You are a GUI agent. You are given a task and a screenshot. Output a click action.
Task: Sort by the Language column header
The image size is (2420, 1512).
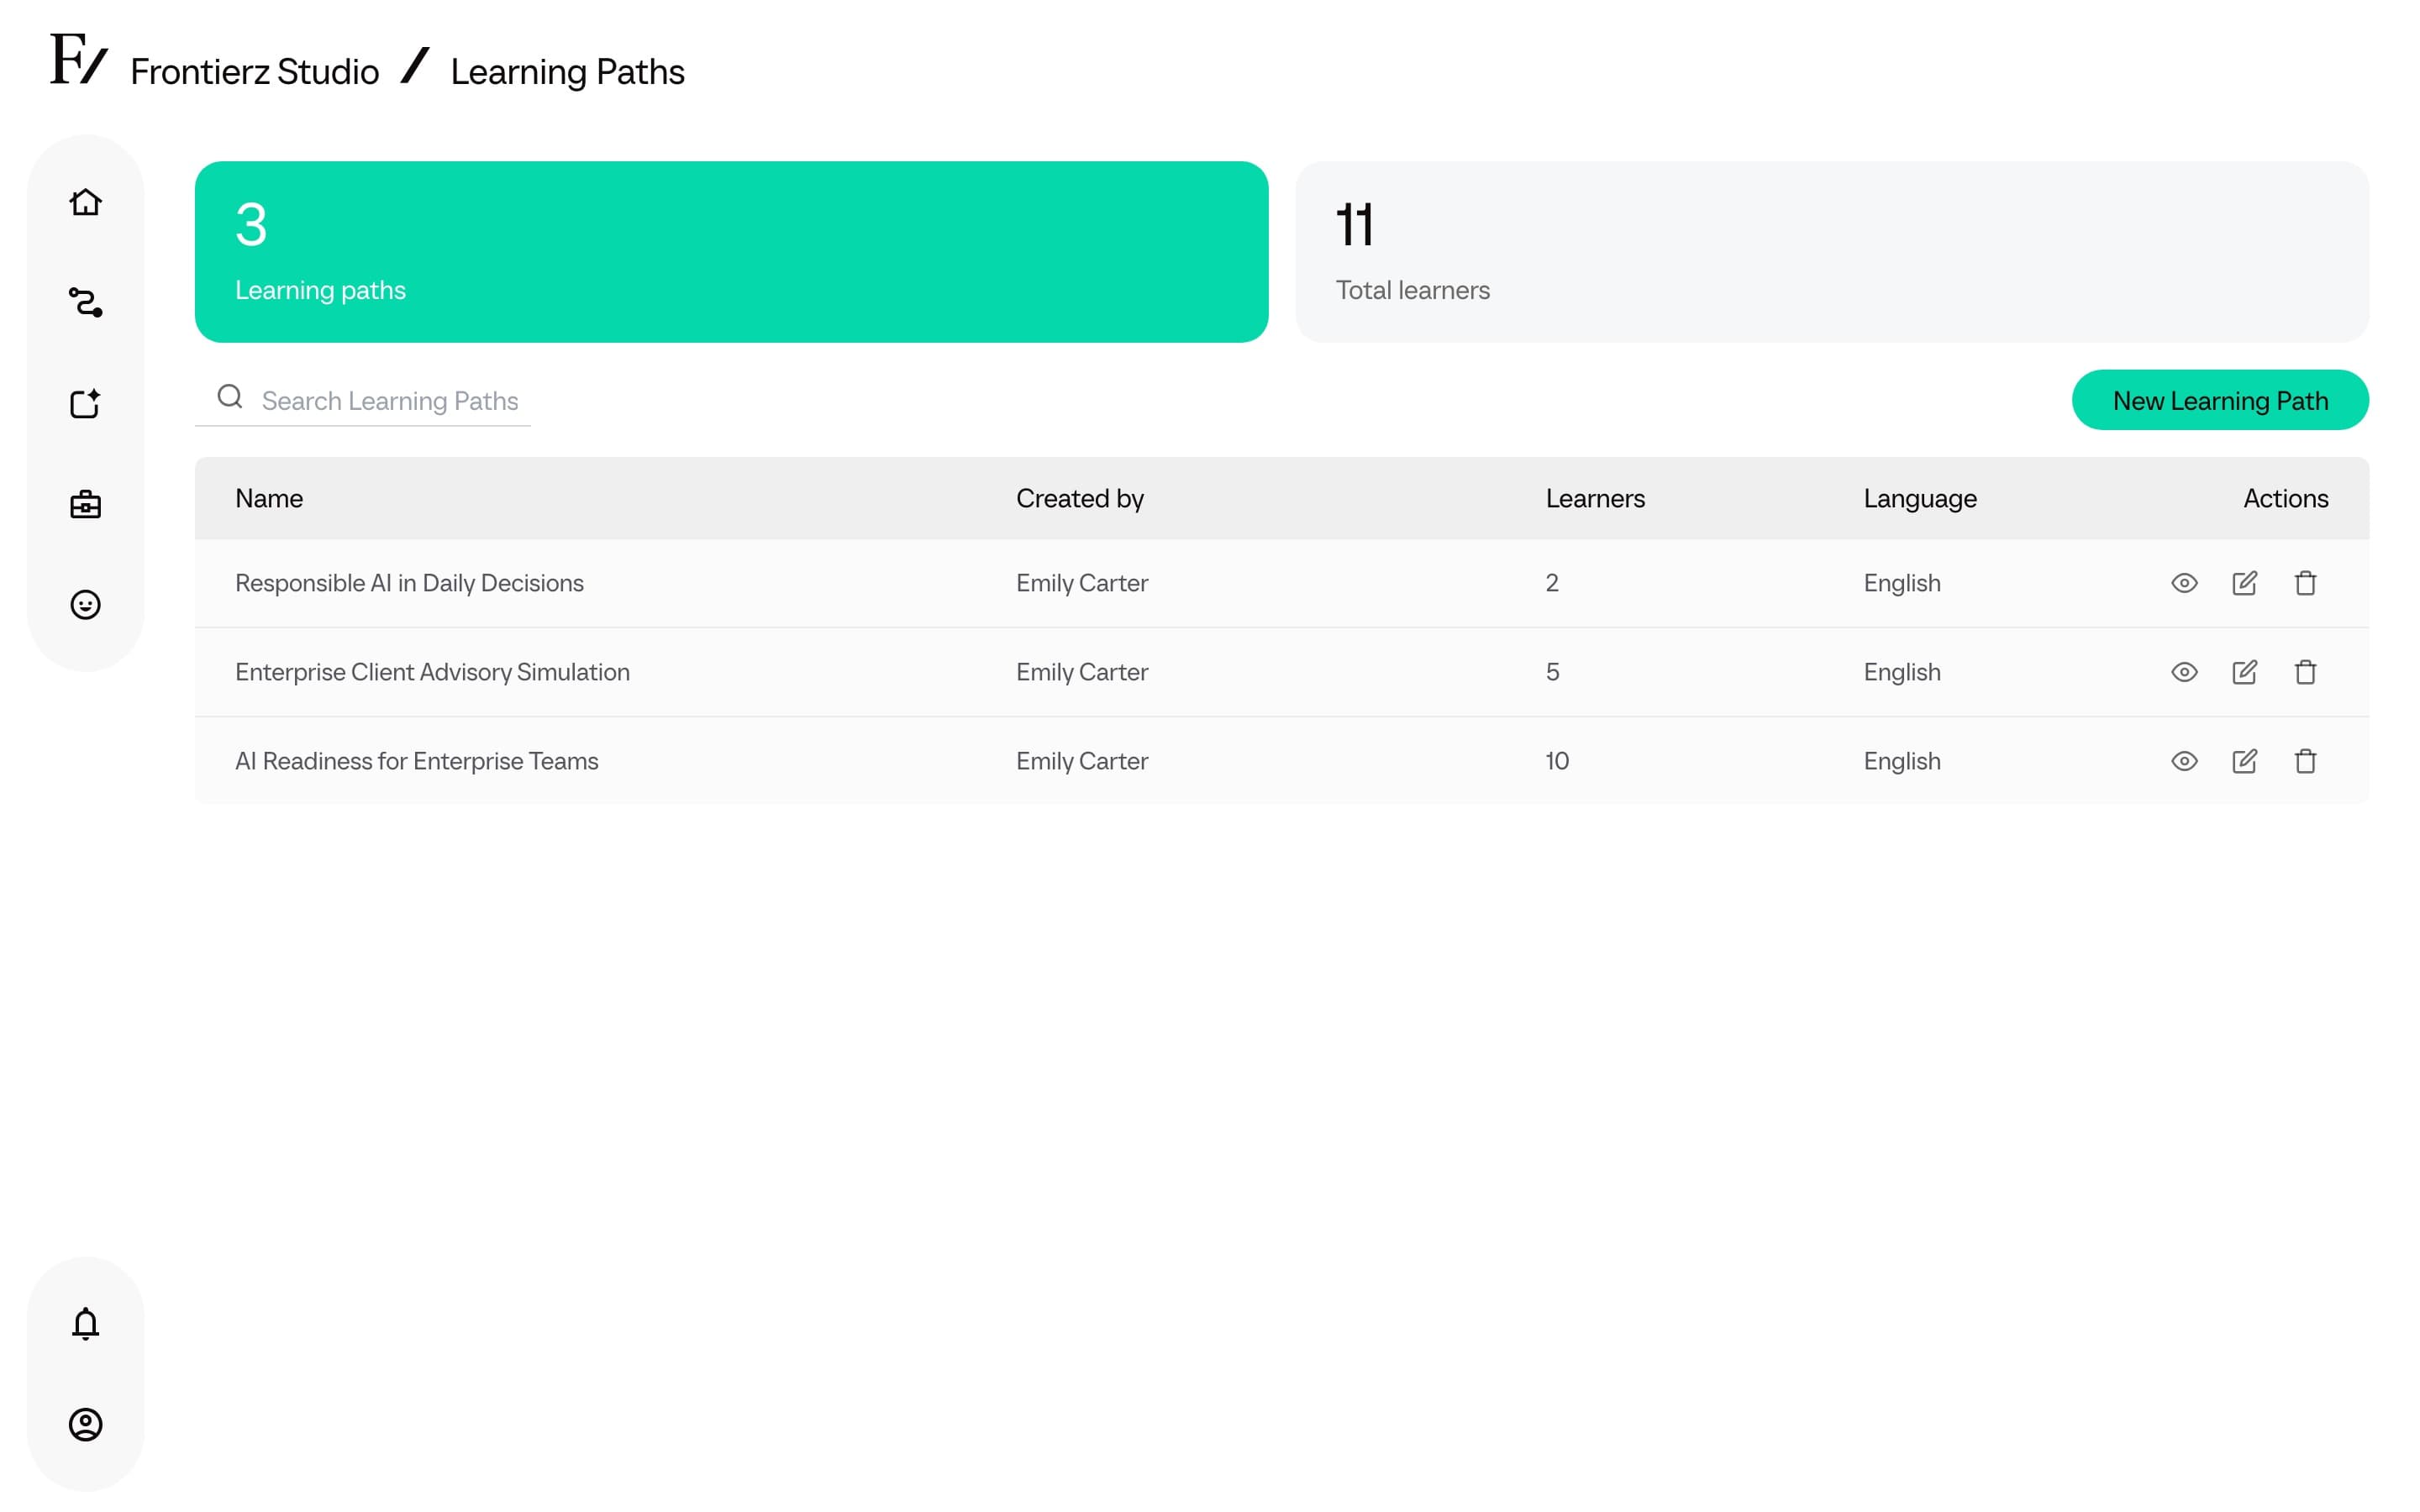pos(1920,498)
